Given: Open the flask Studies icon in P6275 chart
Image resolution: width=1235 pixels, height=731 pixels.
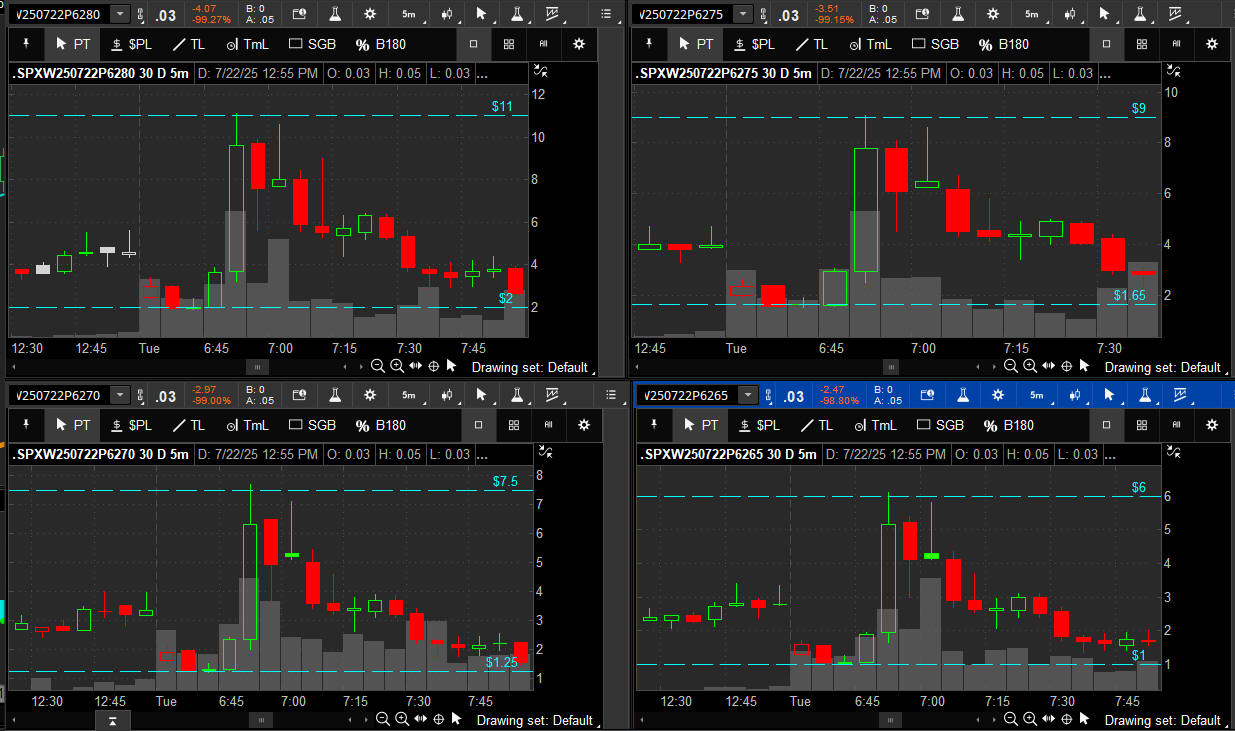Looking at the screenshot, I should coord(956,14).
